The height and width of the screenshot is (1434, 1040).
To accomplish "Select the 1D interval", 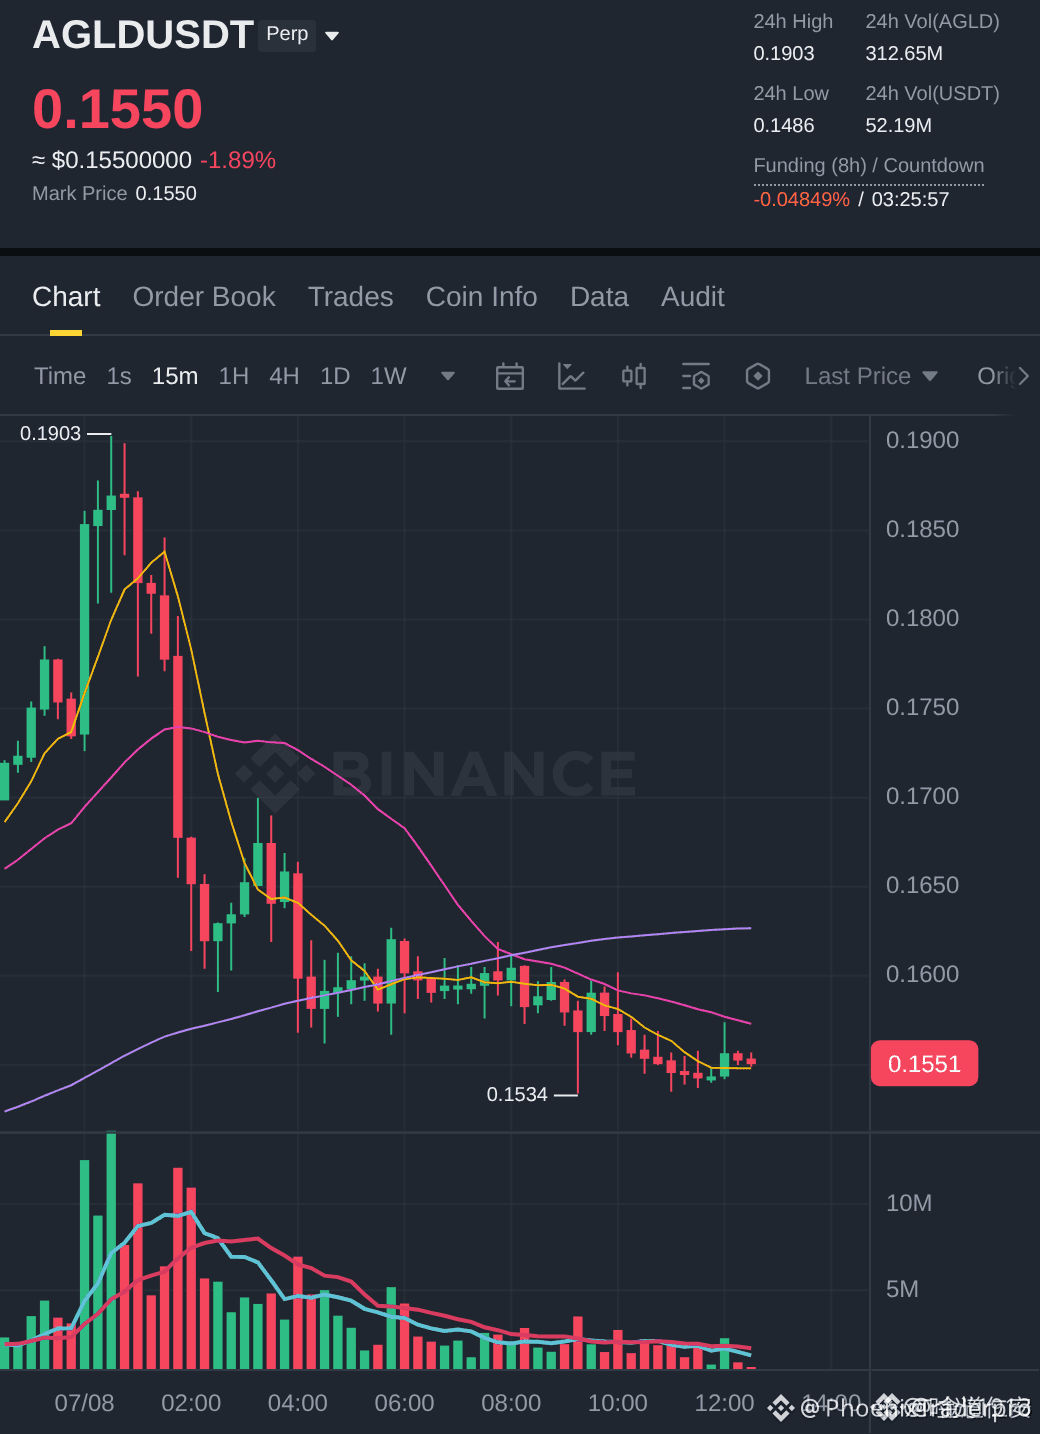I will [x=335, y=376].
